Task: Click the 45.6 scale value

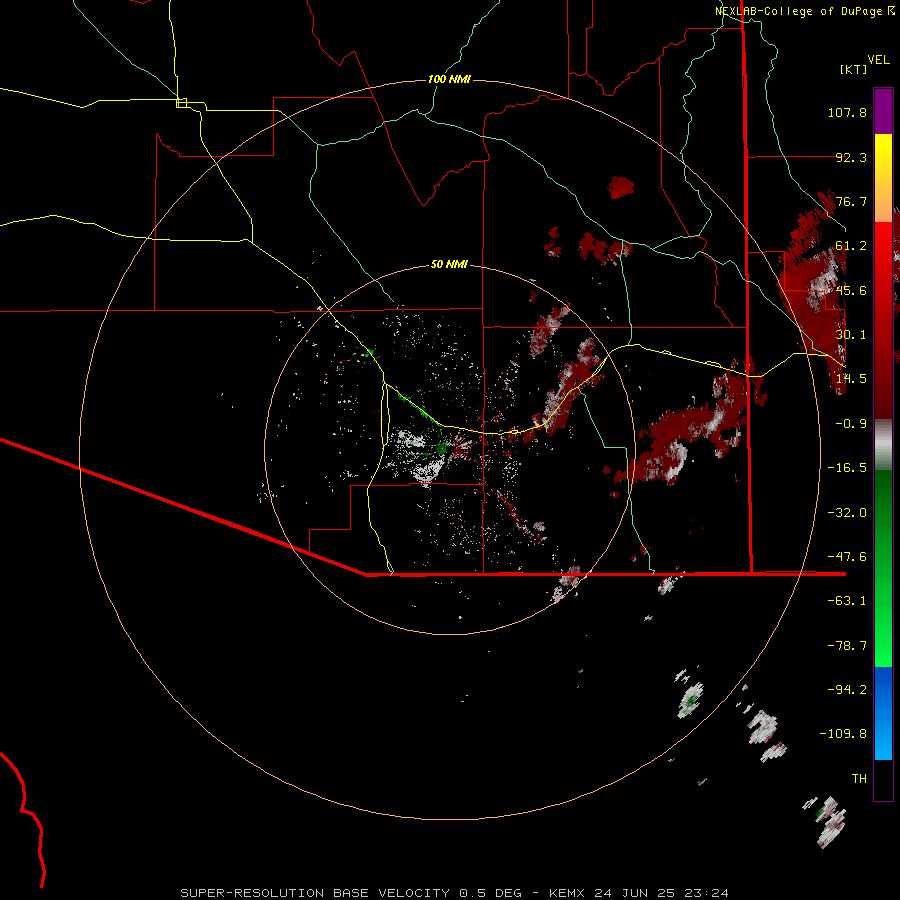Action: [851, 290]
